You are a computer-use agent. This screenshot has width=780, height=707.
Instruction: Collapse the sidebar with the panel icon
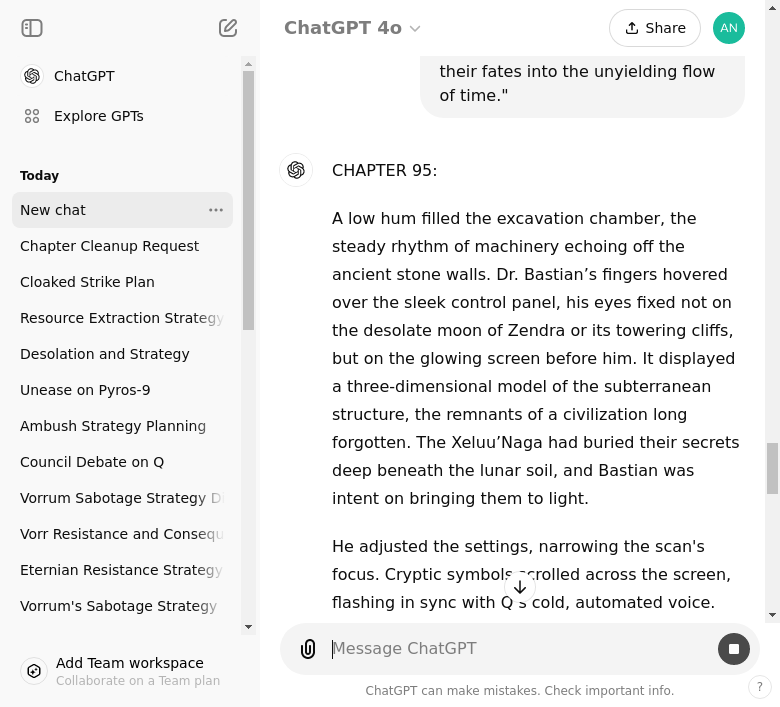pos(32,28)
